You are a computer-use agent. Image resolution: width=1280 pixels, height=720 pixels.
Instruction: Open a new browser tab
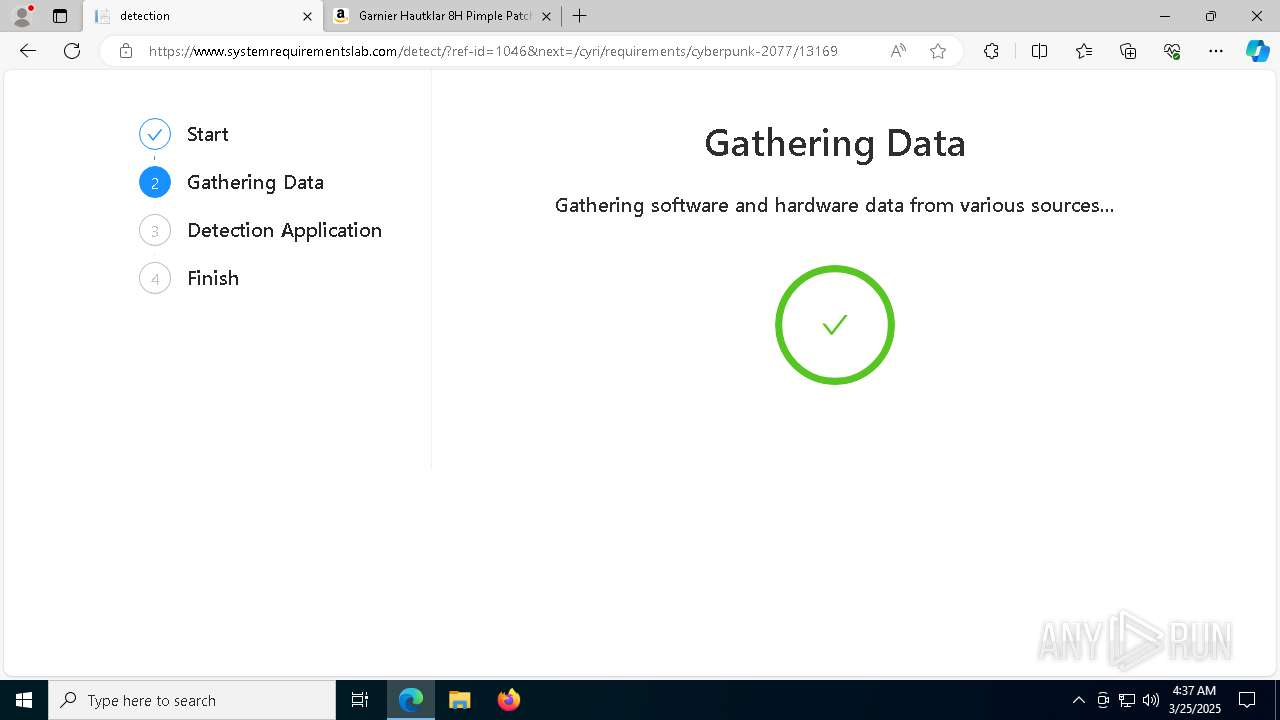[579, 16]
